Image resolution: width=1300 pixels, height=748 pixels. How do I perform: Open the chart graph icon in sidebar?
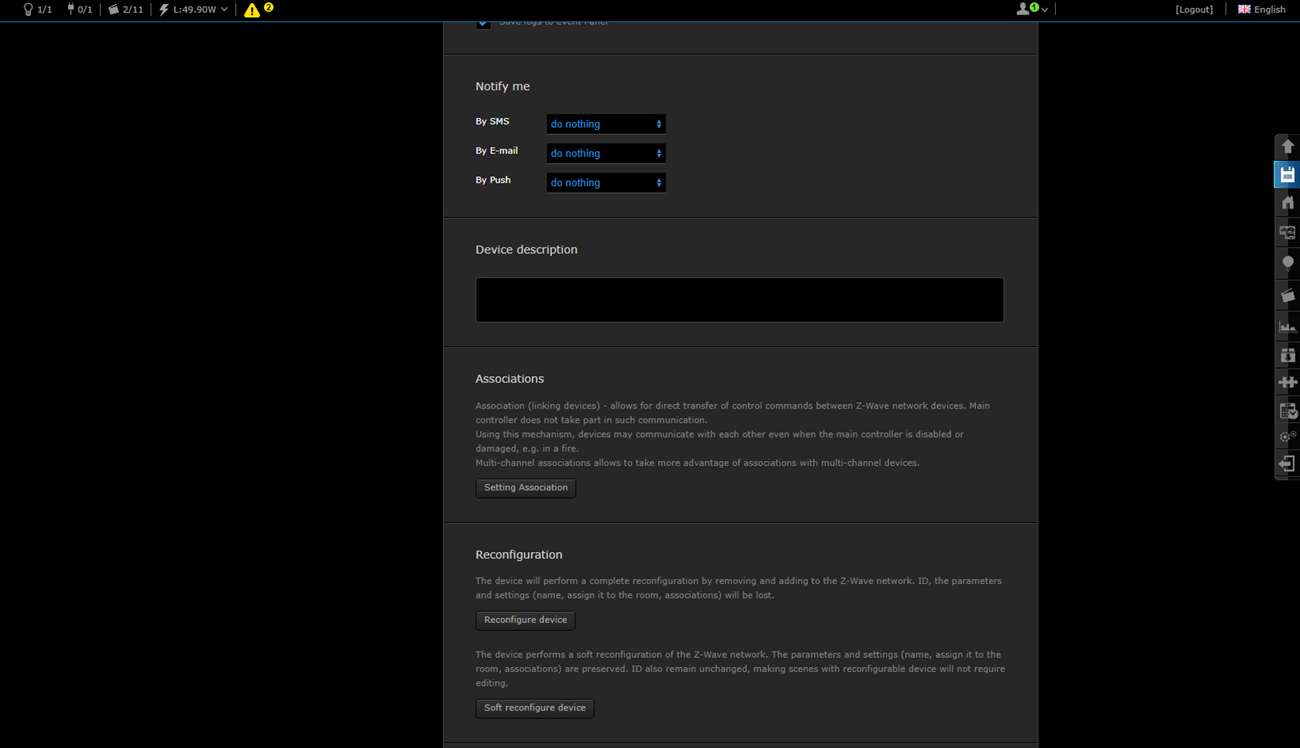pos(1287,326)
